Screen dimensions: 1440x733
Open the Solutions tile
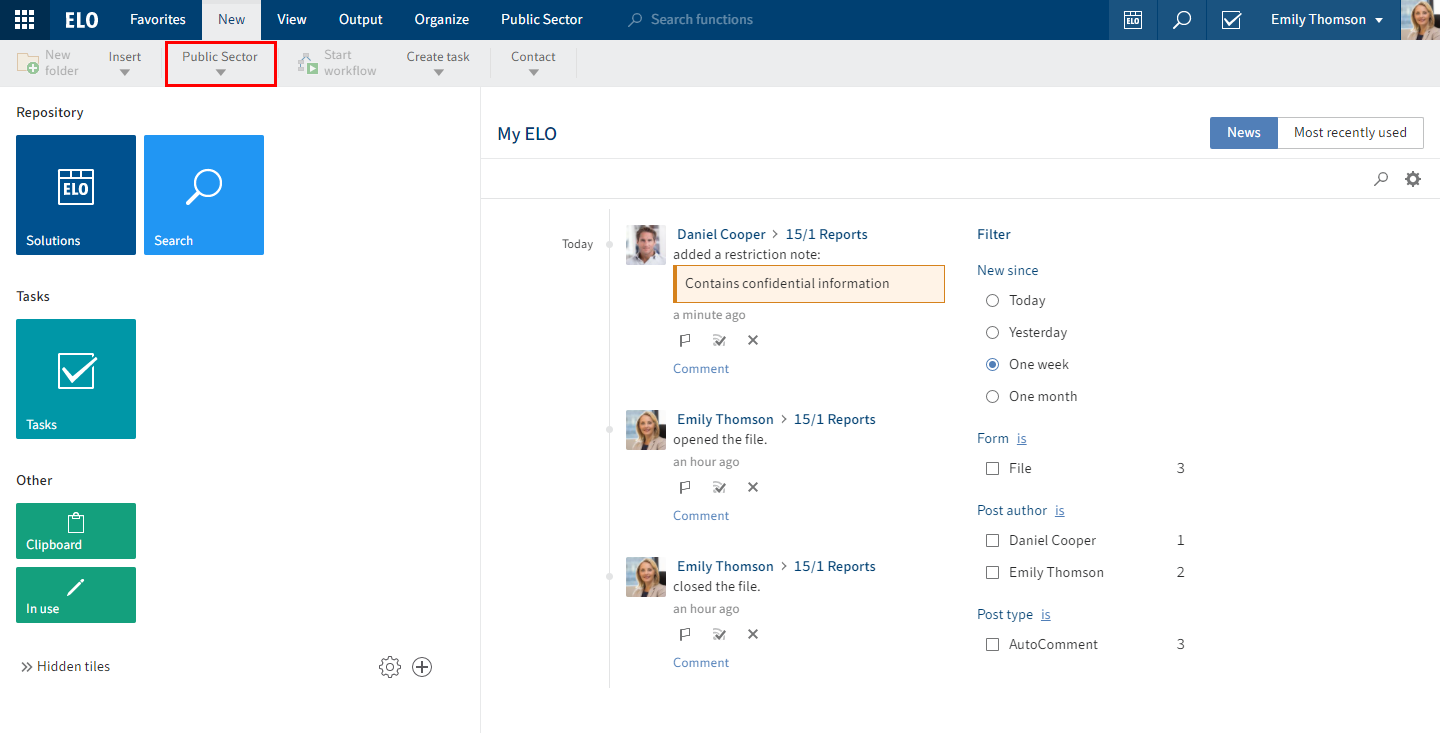click(76, 195)
